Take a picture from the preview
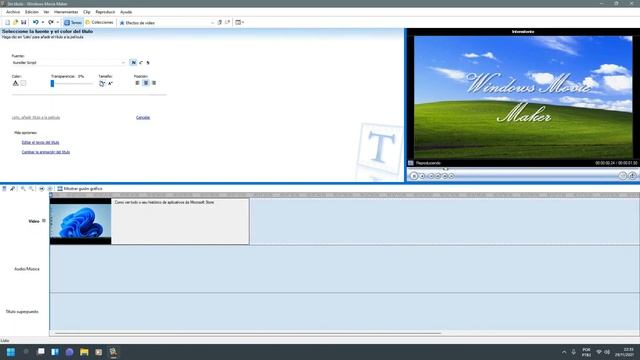The height and width of the screenshot is (360, 640). click(x=632, y=176)
